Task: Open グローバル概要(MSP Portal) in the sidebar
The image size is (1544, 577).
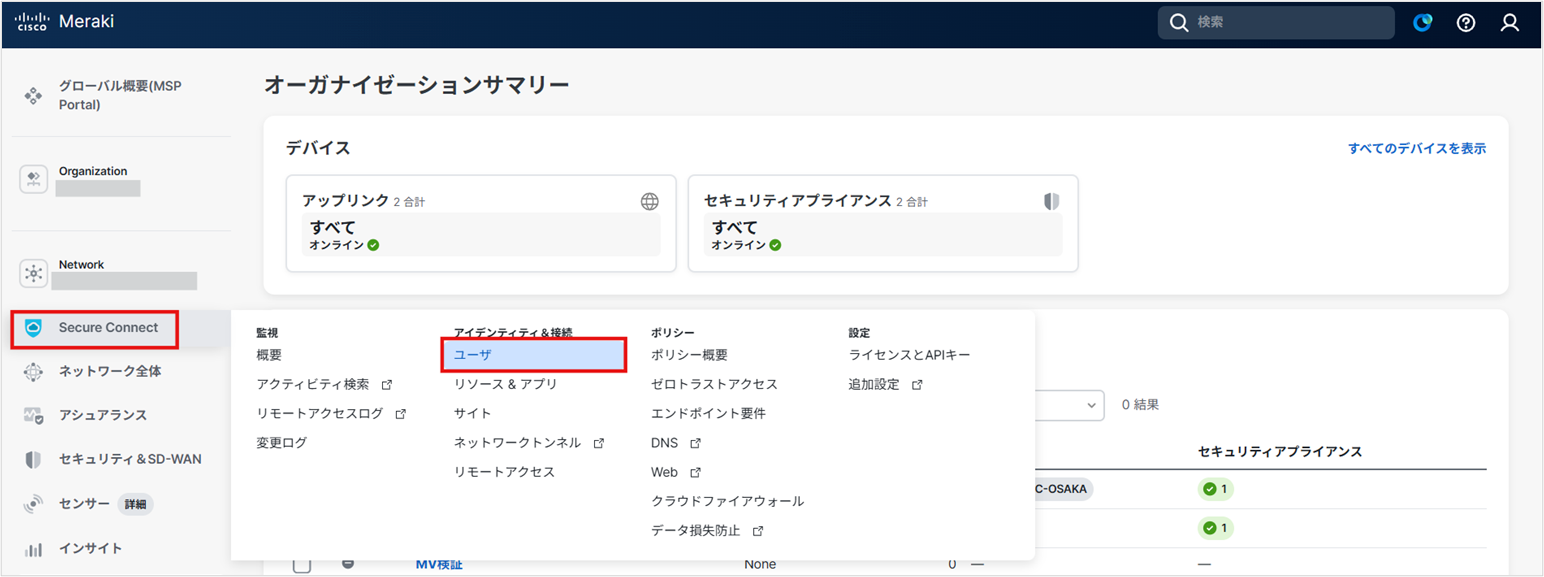Action: pyautogui.click(x=120, y=95)
